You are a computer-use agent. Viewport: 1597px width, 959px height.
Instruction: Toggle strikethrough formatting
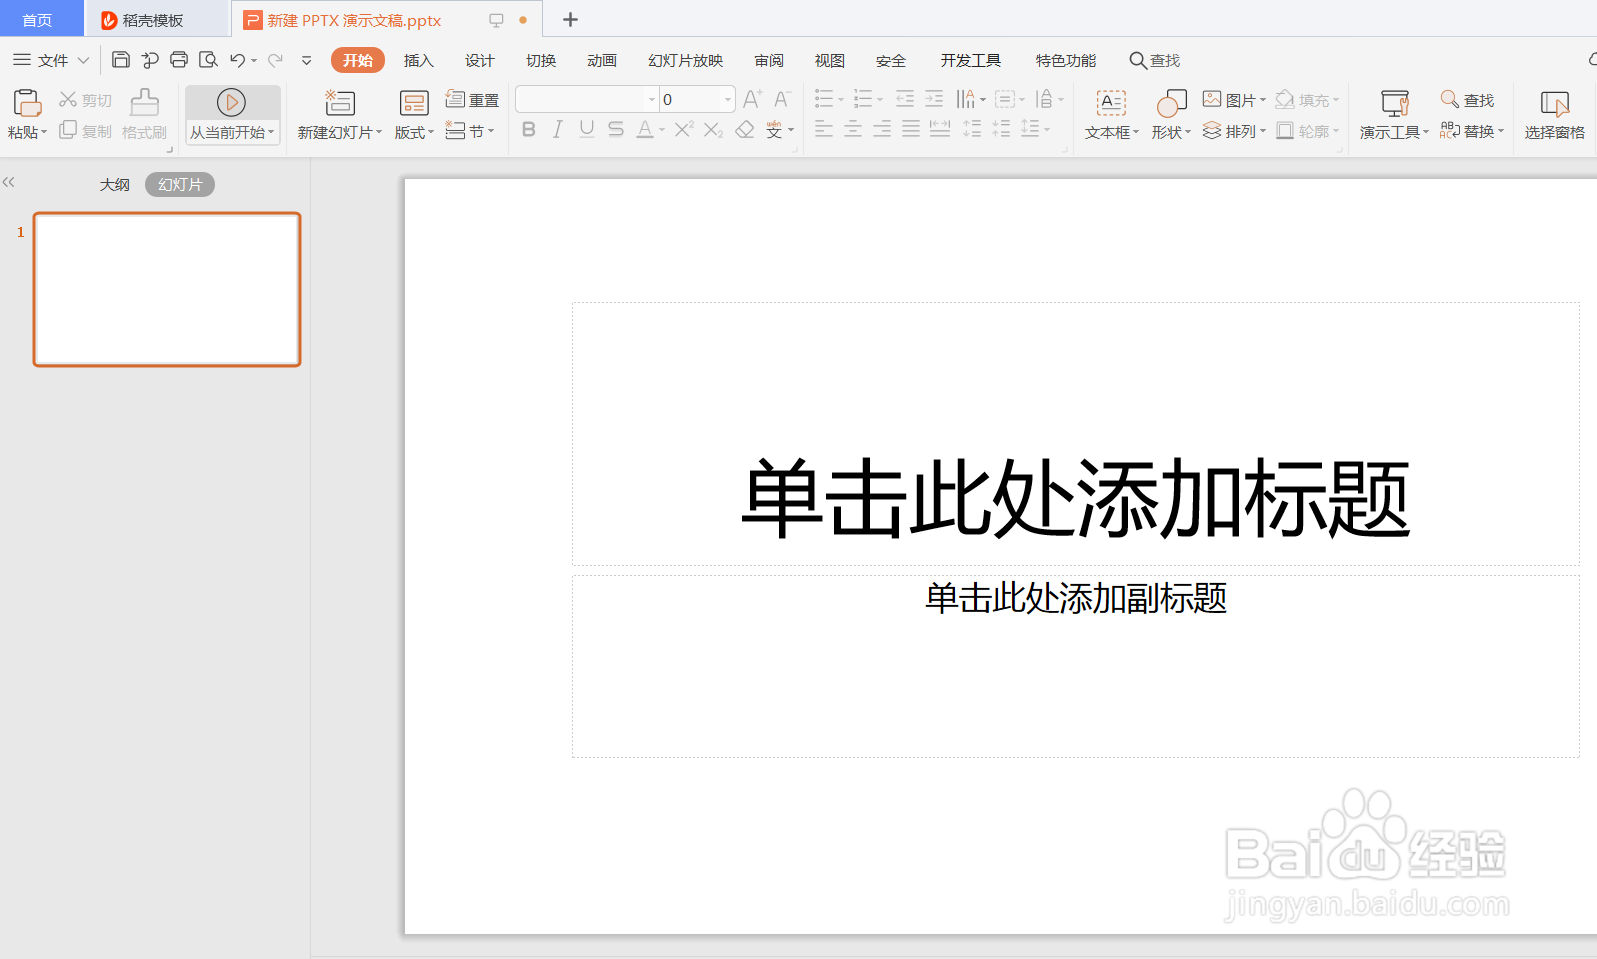tap(616, 129)
